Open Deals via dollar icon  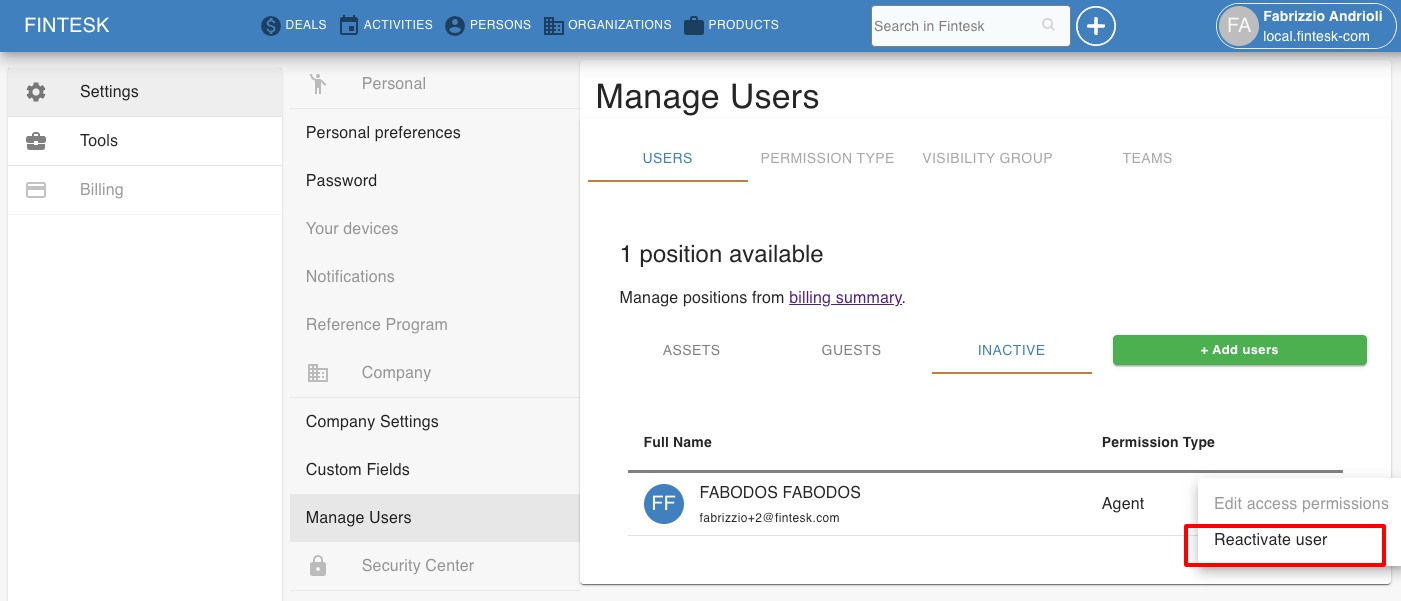coord(270,26)
